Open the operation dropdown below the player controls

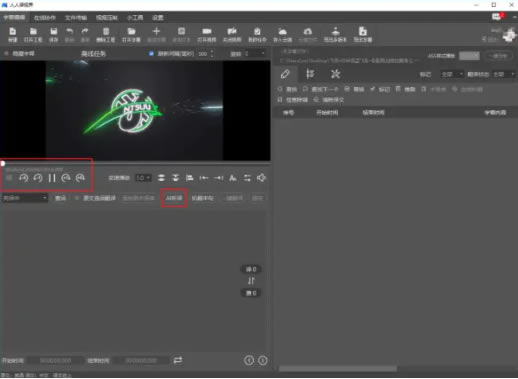[x=25, y=198]
